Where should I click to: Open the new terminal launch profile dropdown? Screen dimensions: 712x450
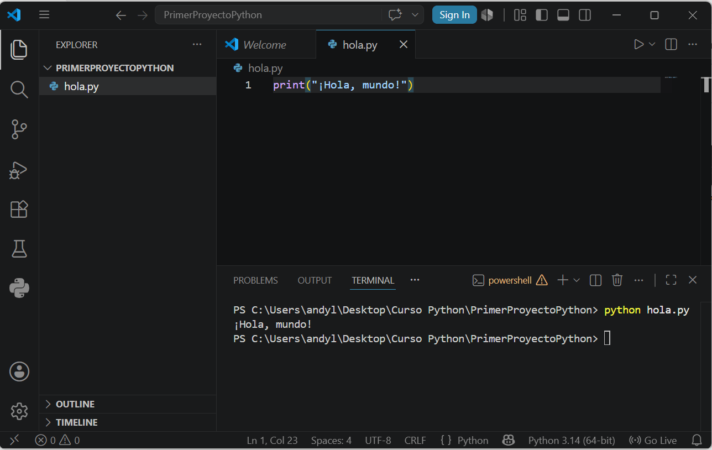pos(576,281)
